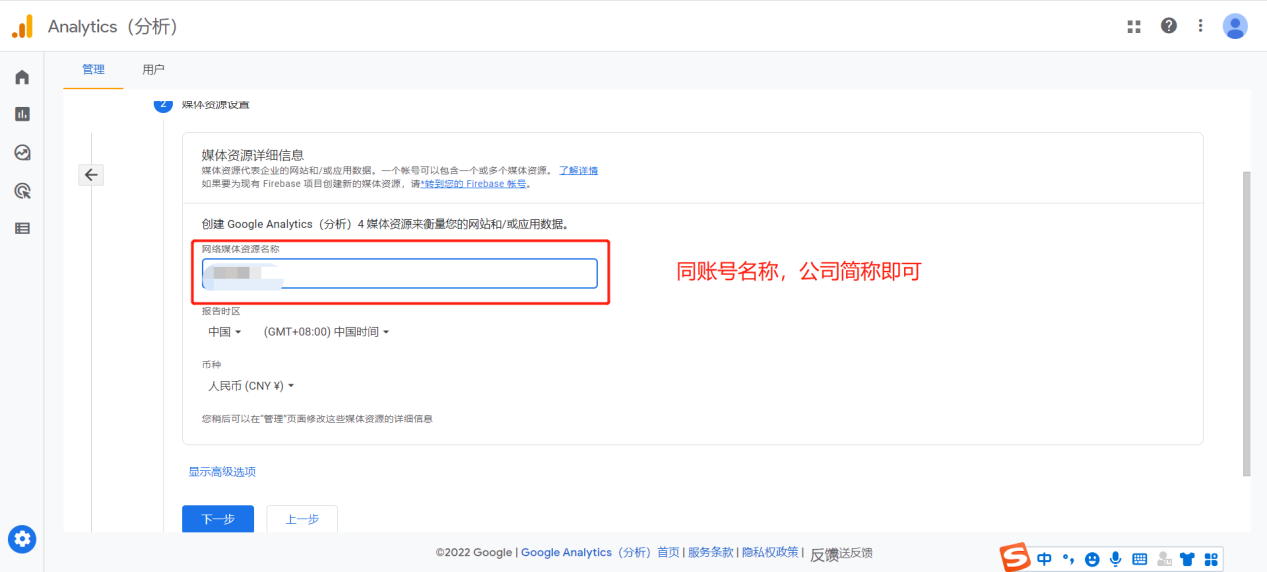
Task: Expand the (GMT+08:00) 中国时间 timezone dropdown
Action: tap(326, 332)
